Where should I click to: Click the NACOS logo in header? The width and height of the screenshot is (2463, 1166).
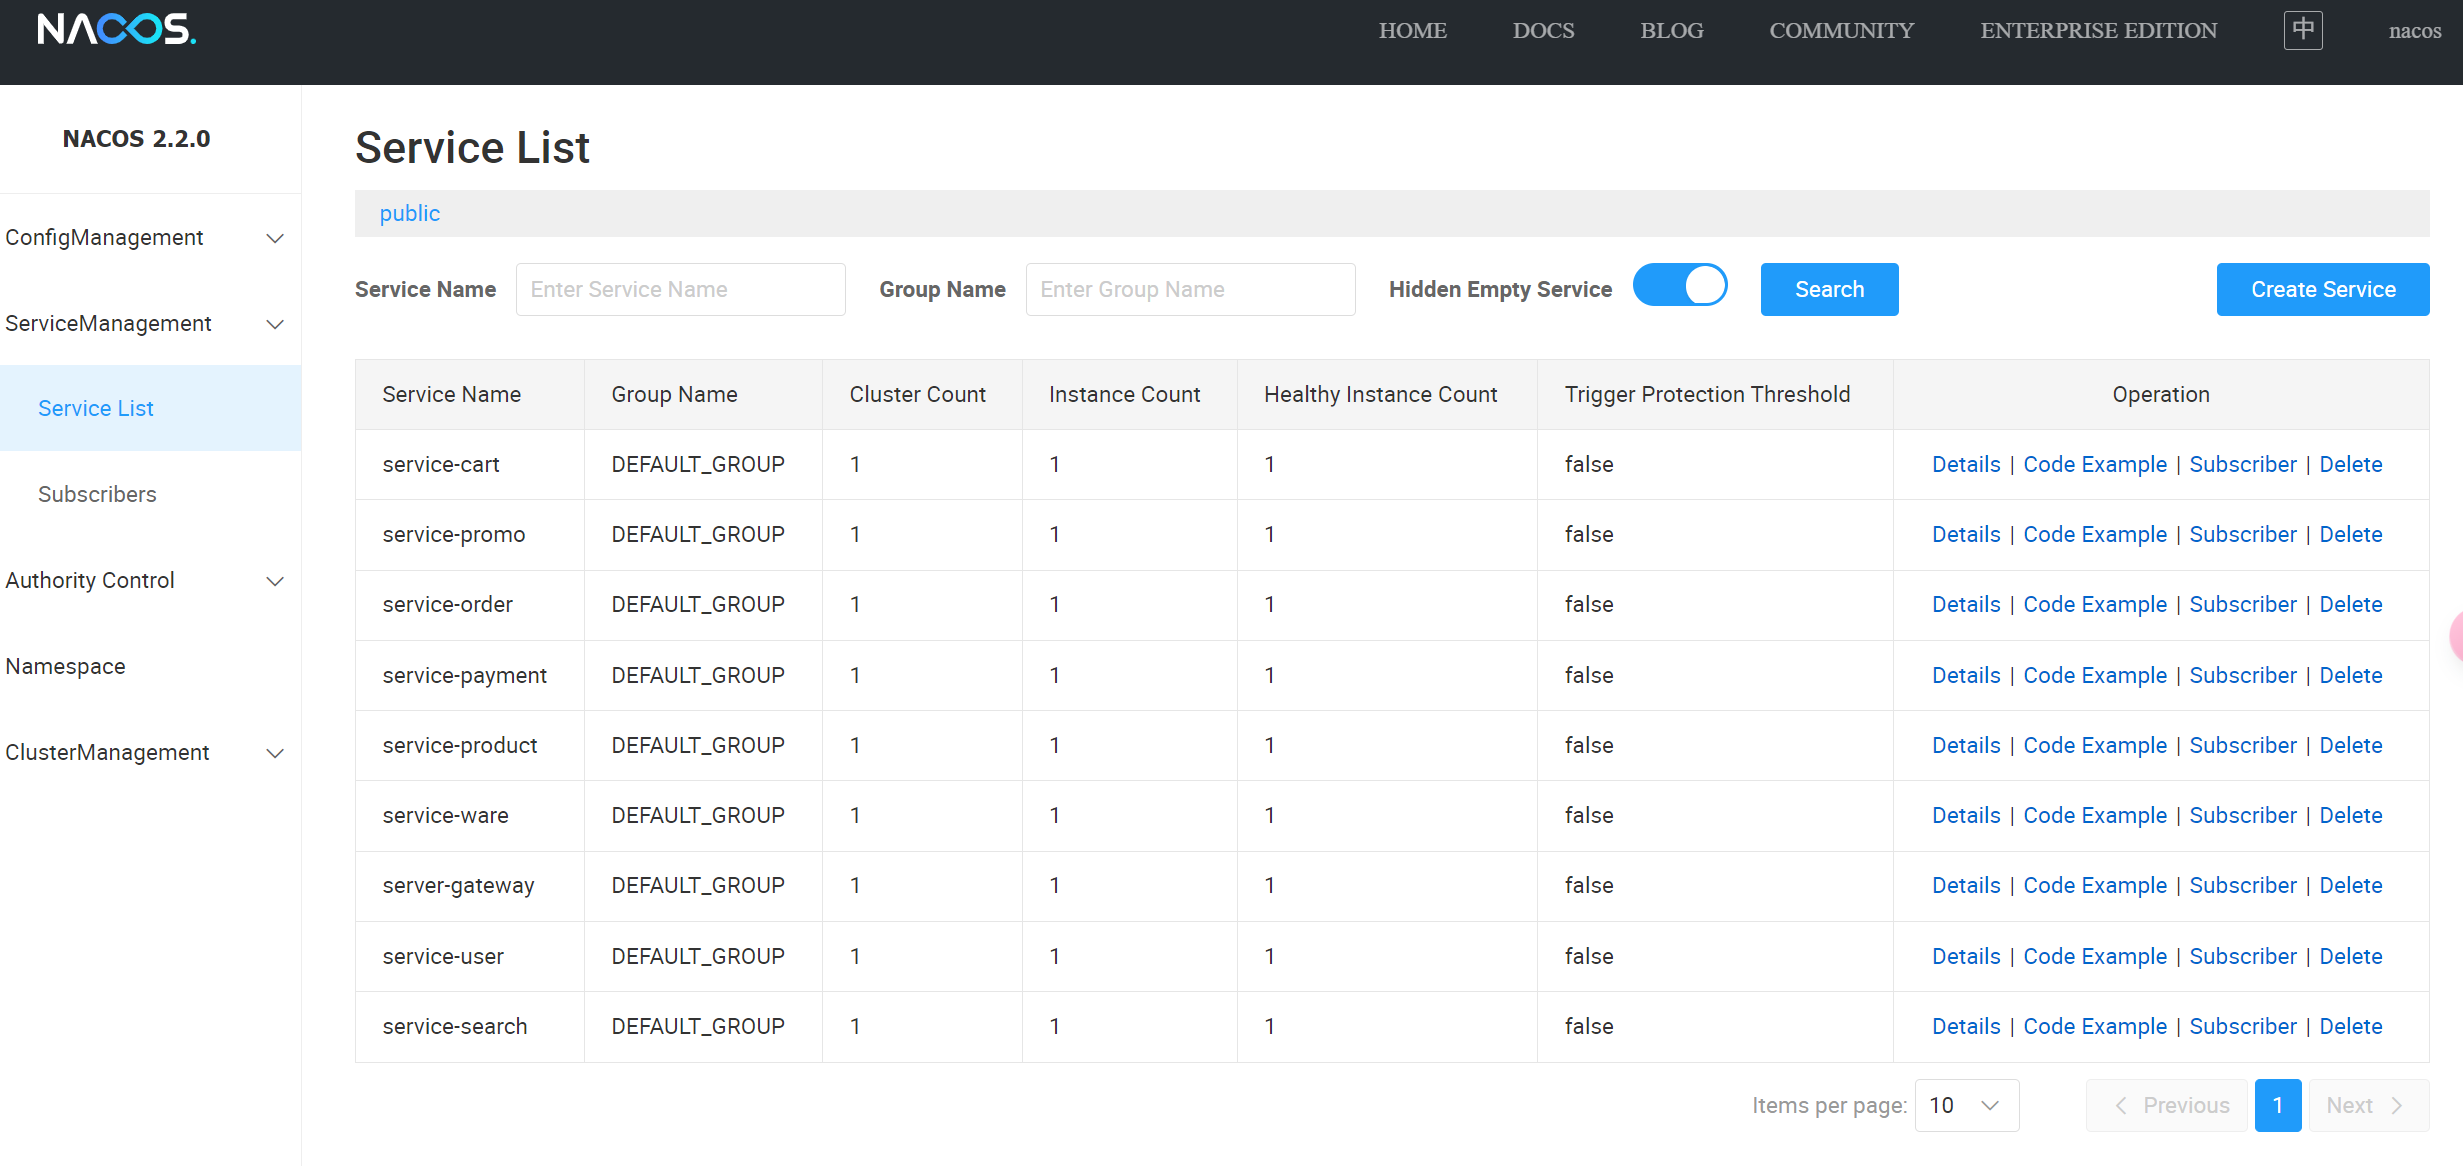click(x=116, y=29)
